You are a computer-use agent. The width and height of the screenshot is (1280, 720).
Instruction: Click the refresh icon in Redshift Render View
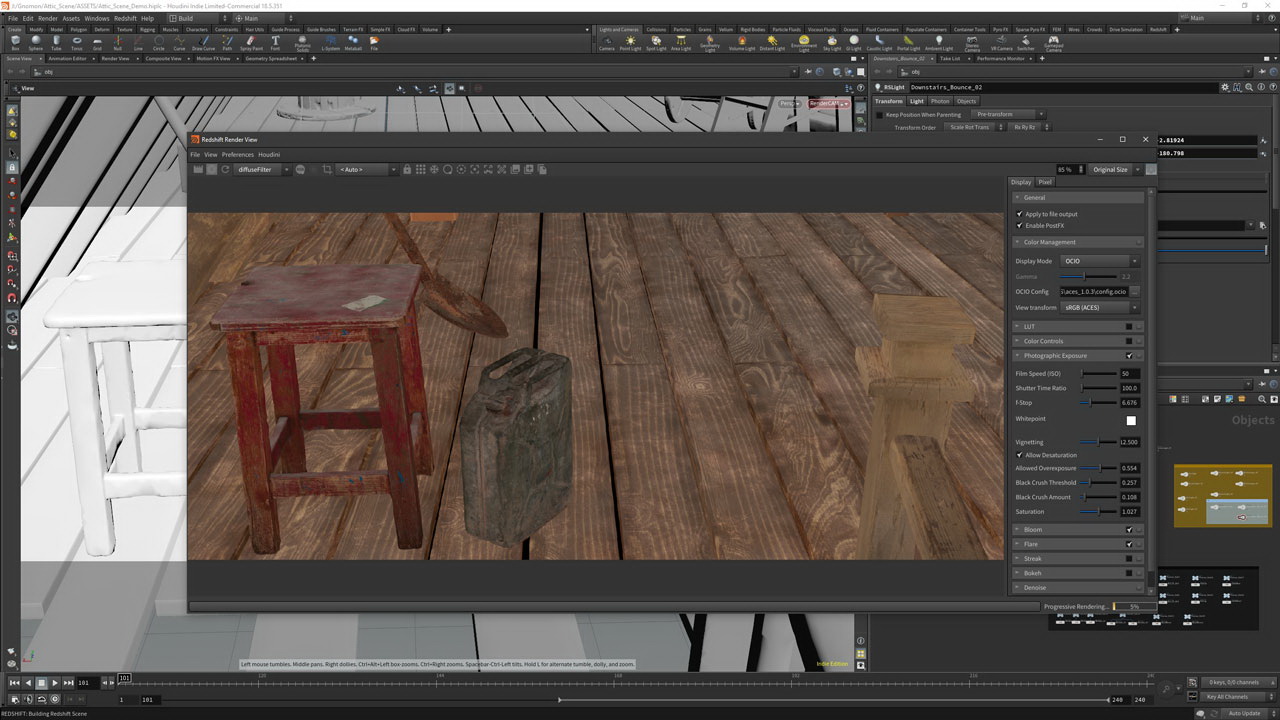click(x=226, y=169)
